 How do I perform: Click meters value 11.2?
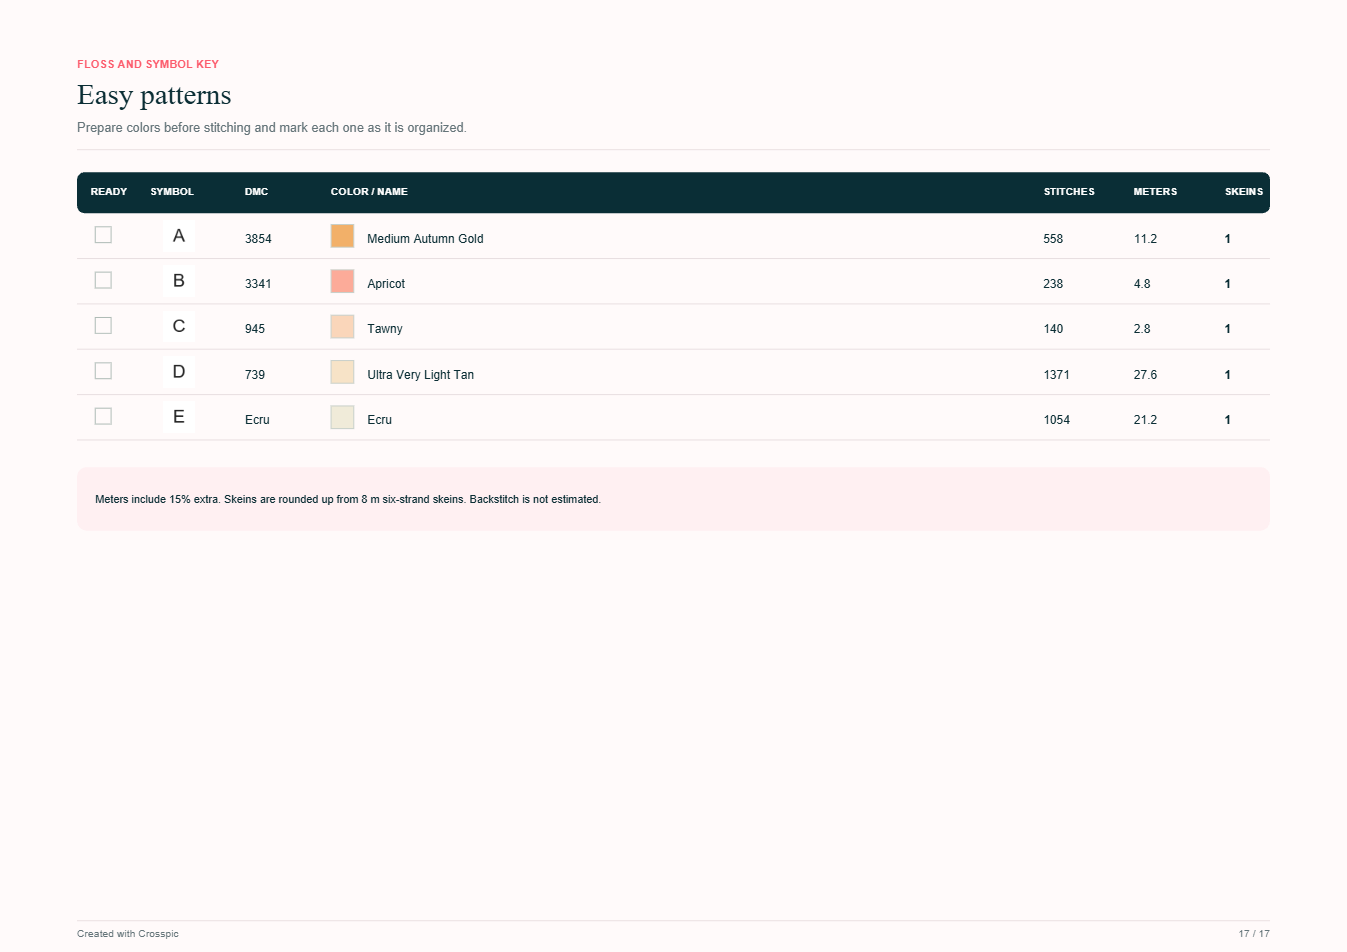pos(1145,239)
